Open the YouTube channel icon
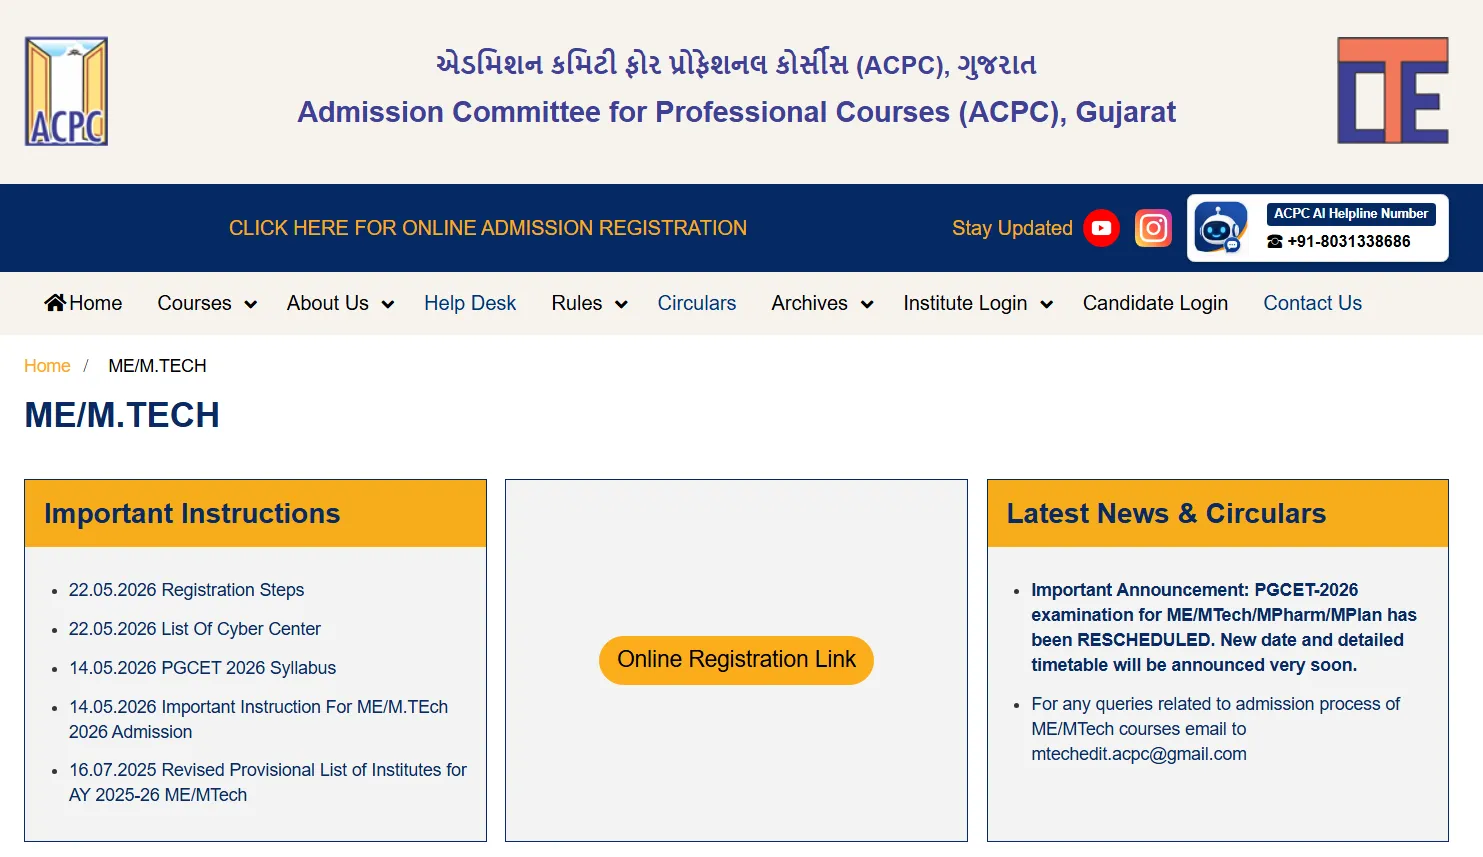This screenshot has height=857, width=1483. 1101,228
